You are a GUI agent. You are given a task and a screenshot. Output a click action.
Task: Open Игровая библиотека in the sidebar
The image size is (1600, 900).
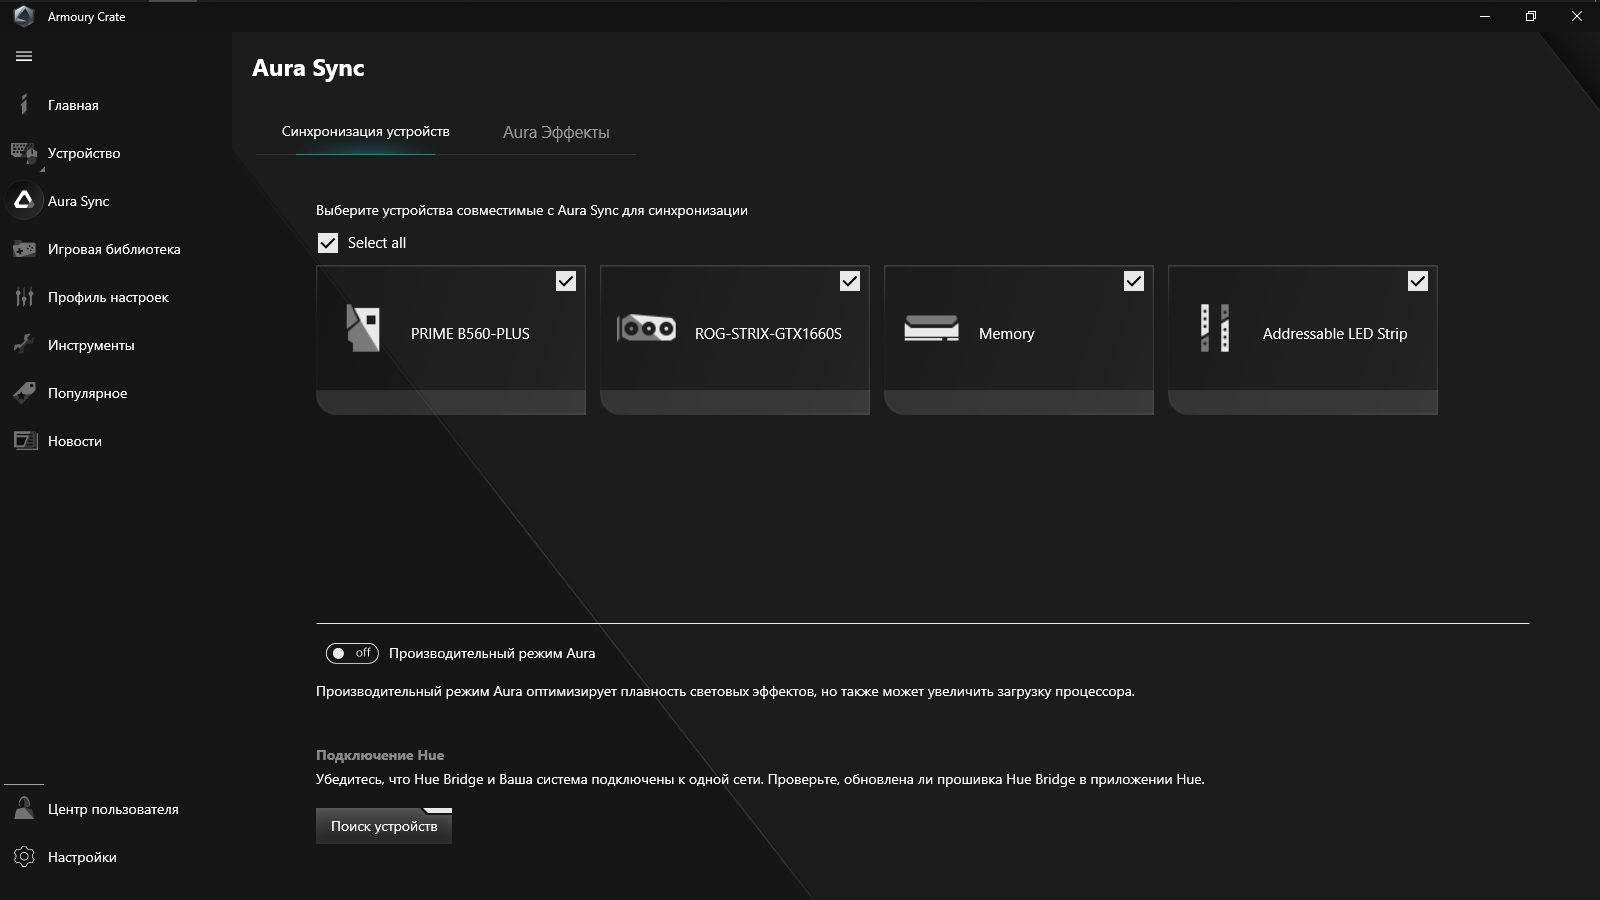point(116,249)
